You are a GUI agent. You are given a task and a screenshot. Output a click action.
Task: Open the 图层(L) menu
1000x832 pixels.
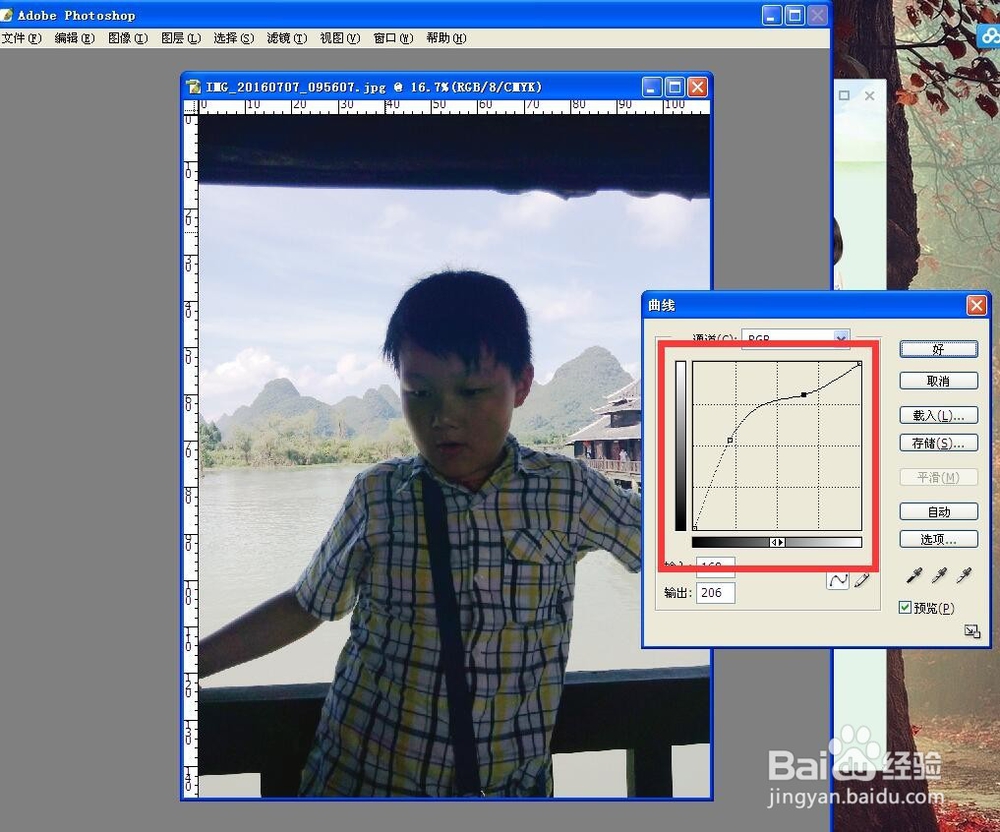click(180, 38)
